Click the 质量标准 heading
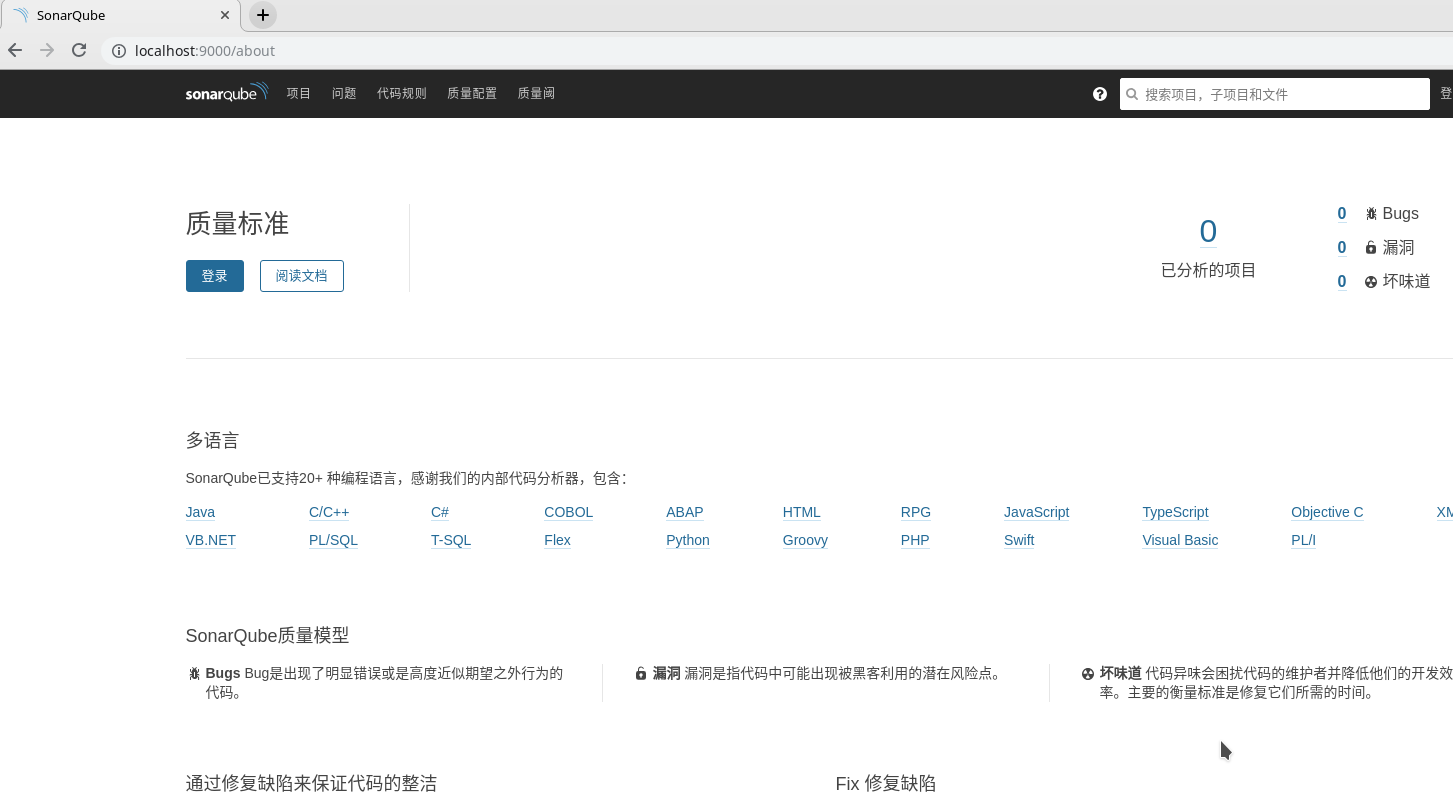This screenshot has width=1453, height=803. point(238,224)
